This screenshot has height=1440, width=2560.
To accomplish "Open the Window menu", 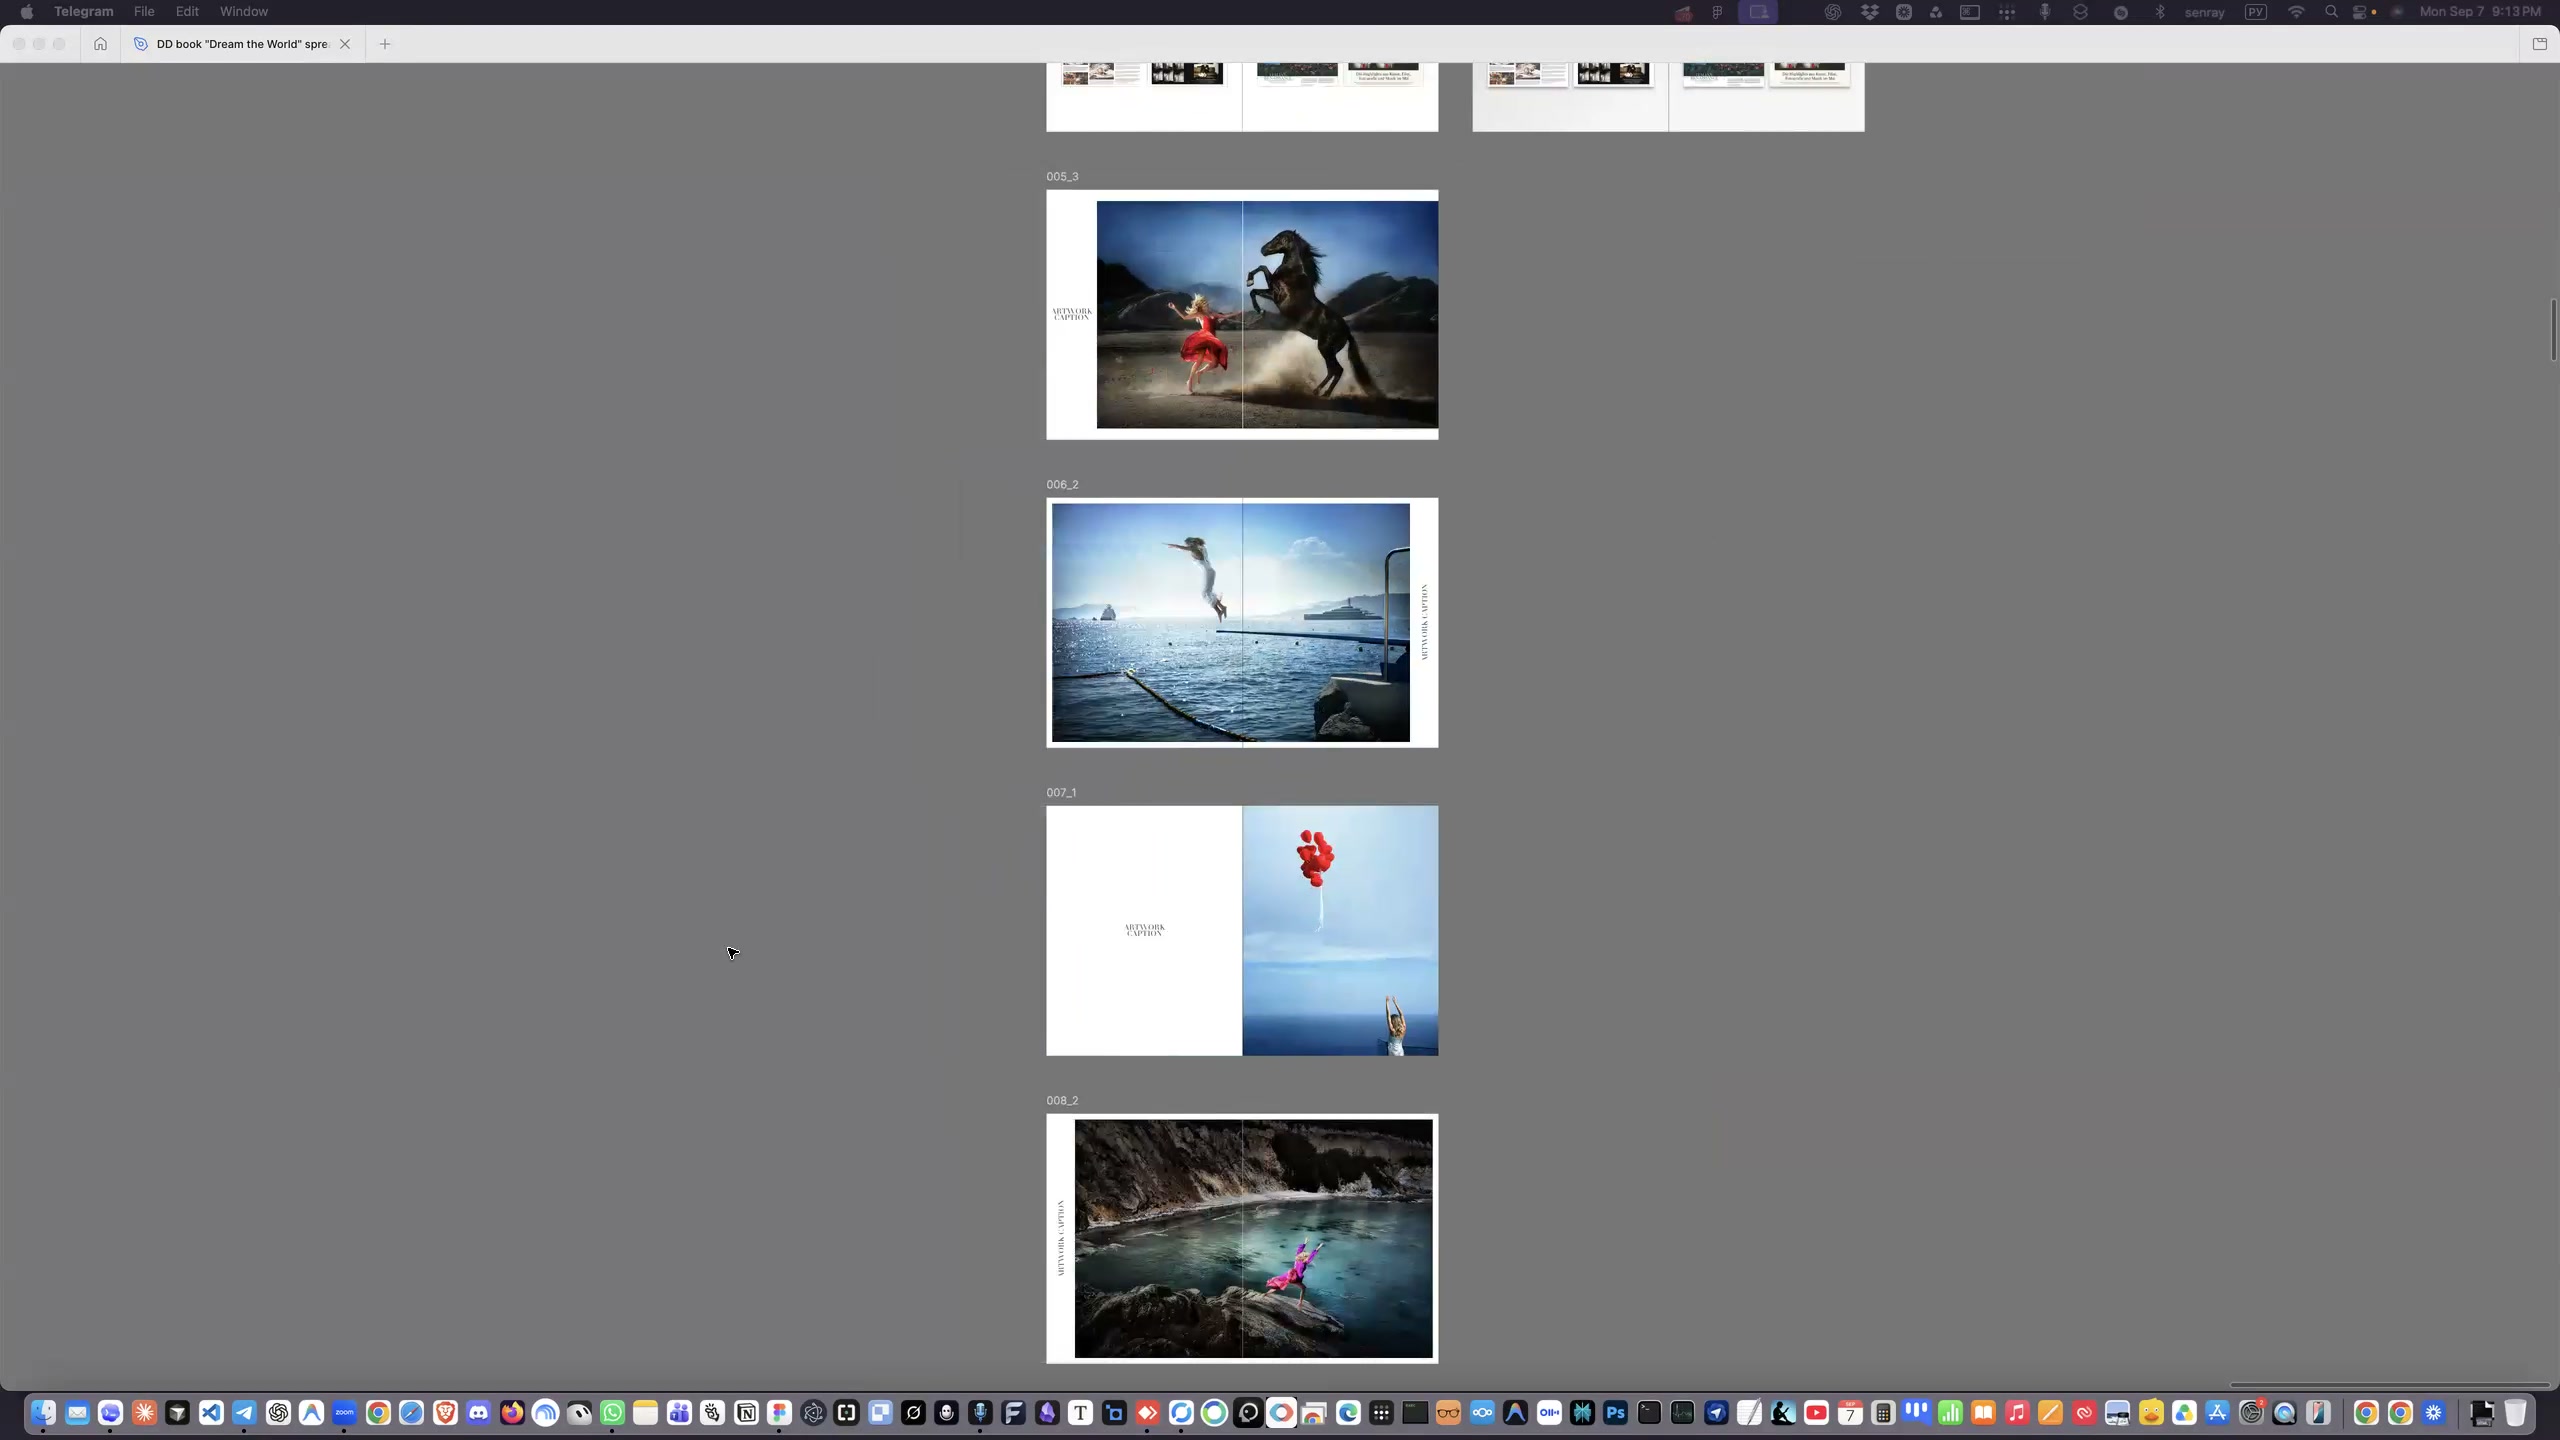I will click(x=243, y=12).
